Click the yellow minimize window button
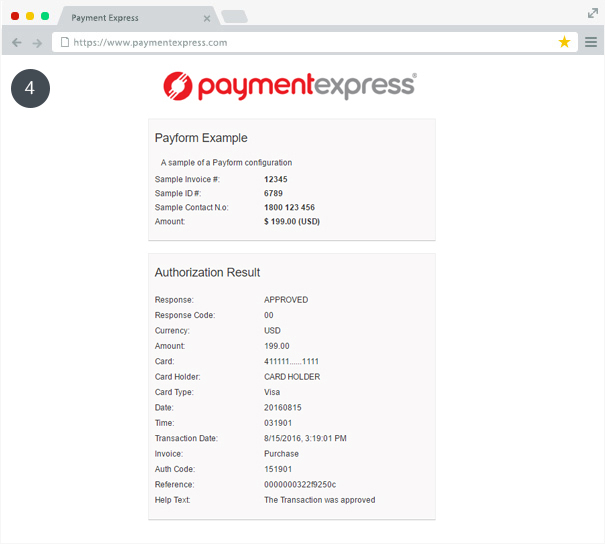The width and height of the screenshot is (605, 544). [x=30, y=16]
